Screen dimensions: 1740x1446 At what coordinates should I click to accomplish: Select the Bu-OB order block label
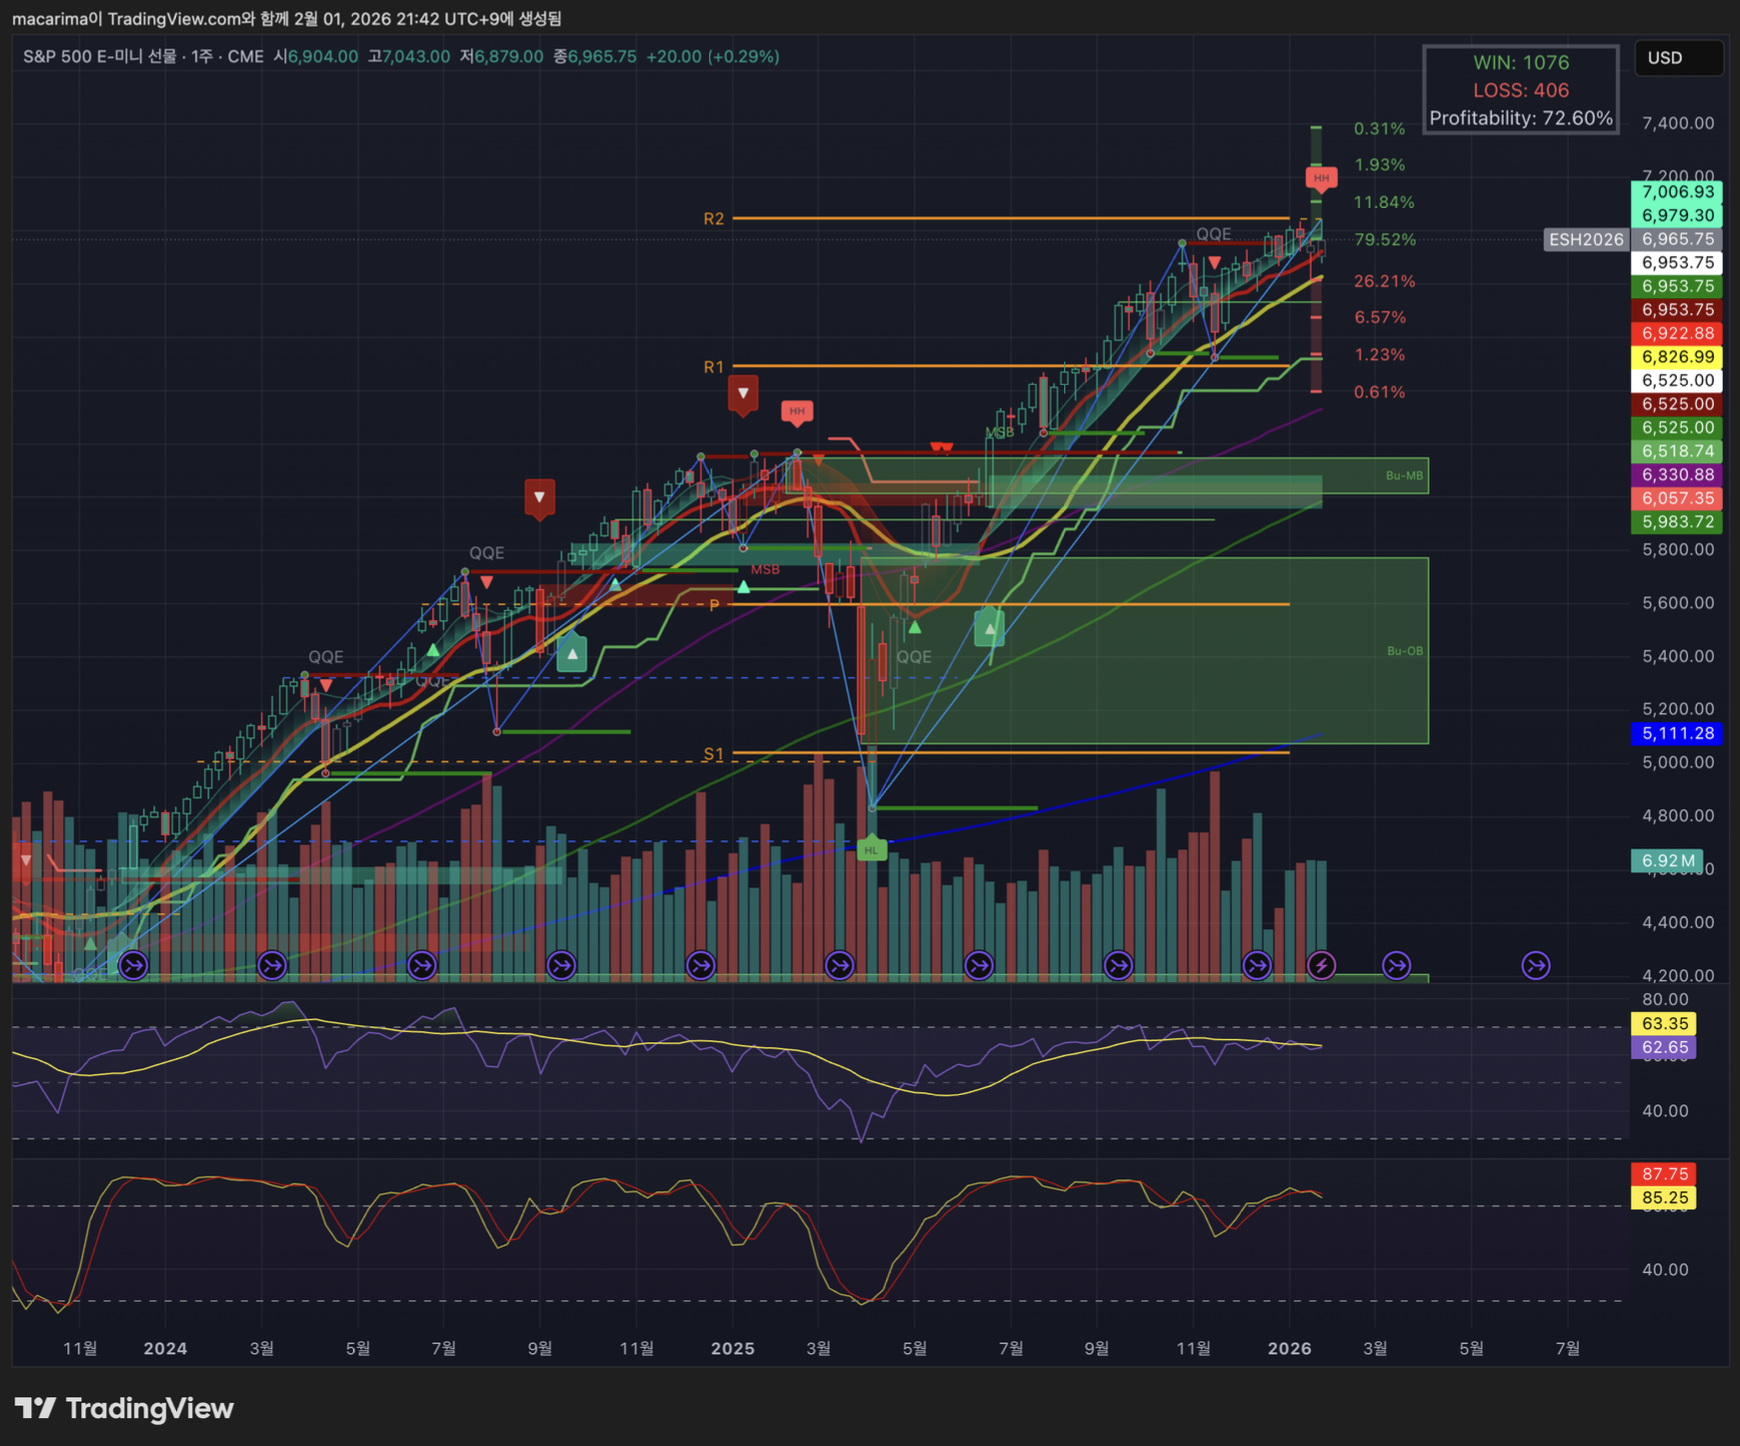1404,651
